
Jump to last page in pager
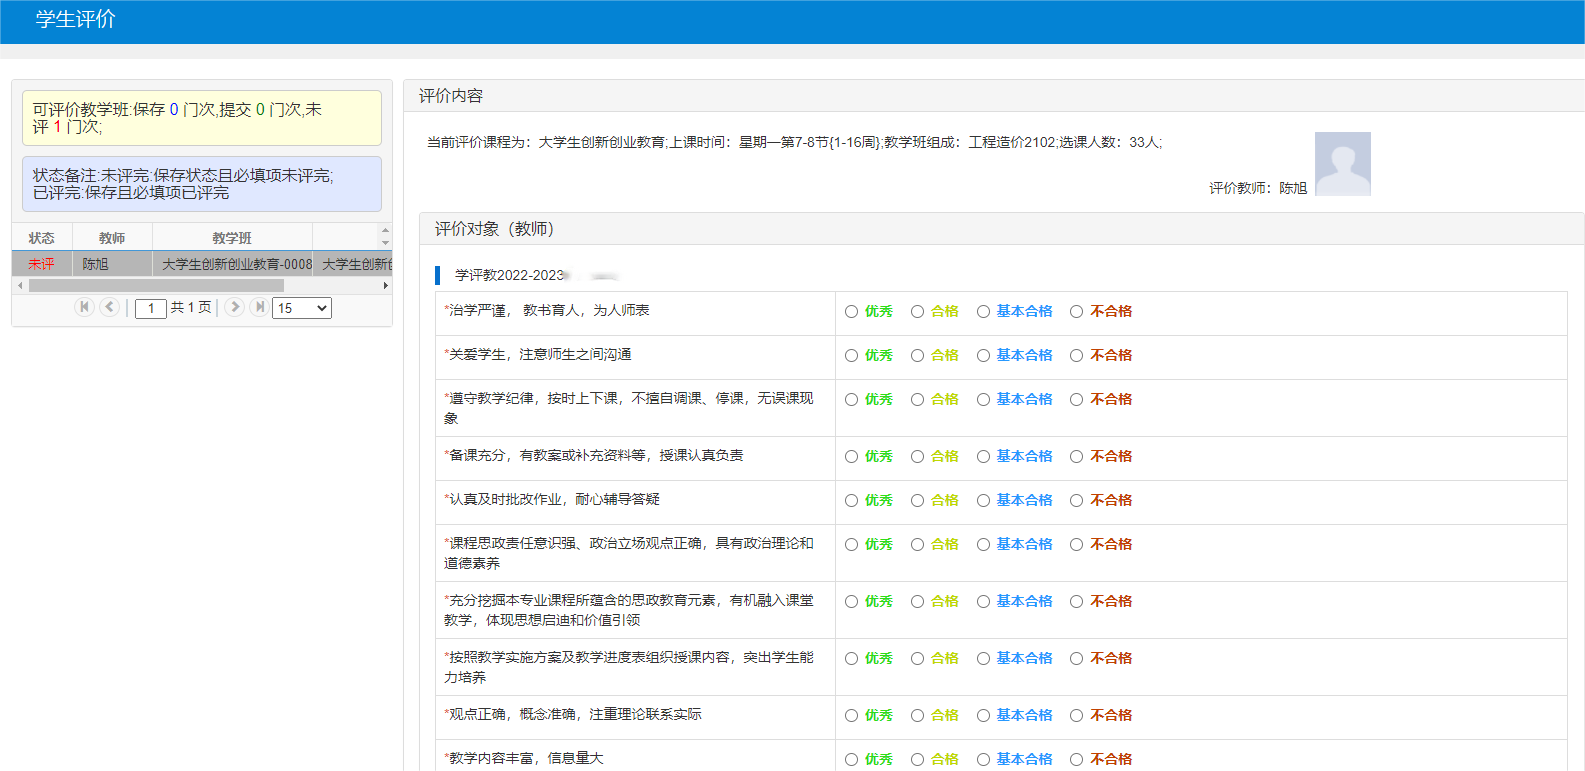coord(259,307)
